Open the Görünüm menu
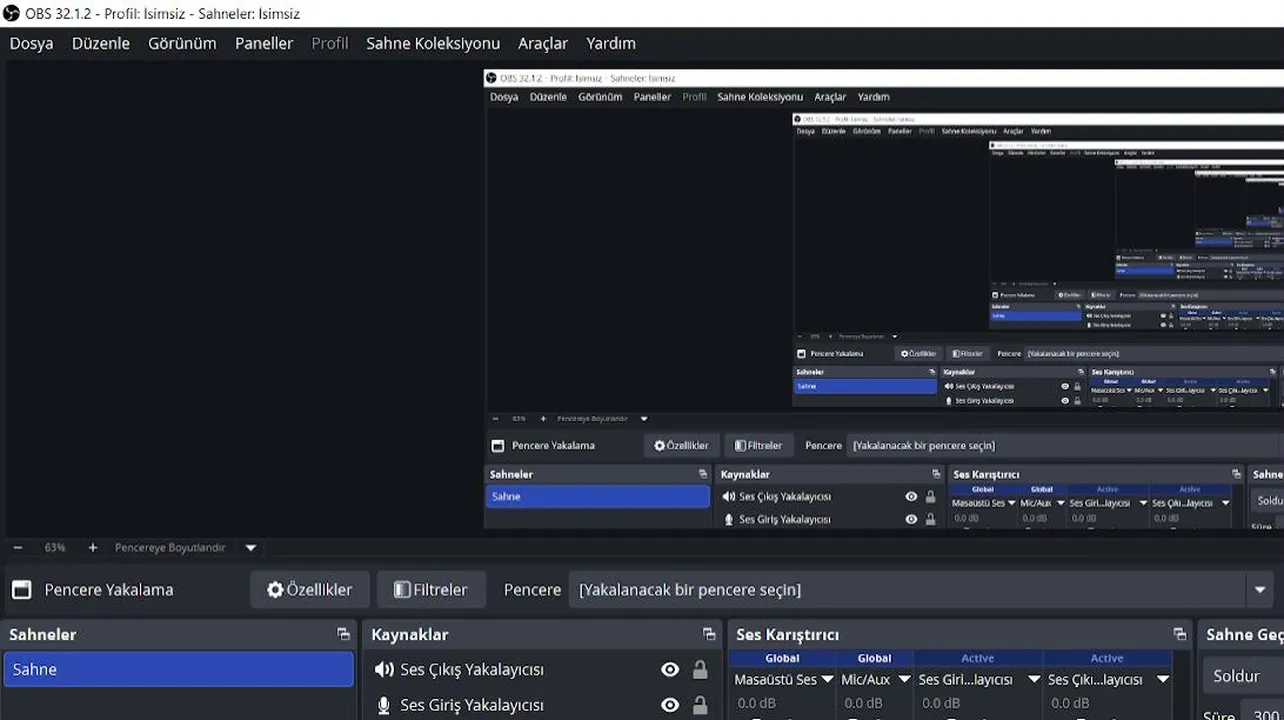This screenshot has width=1284, height=720. tap(182, 43)
